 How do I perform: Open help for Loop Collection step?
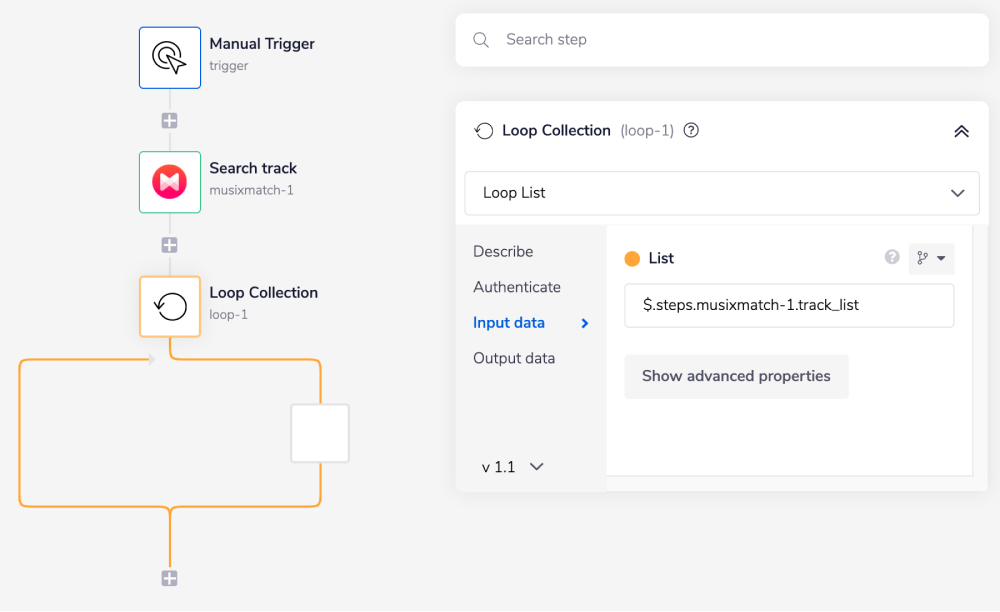(x=691, y=131)
